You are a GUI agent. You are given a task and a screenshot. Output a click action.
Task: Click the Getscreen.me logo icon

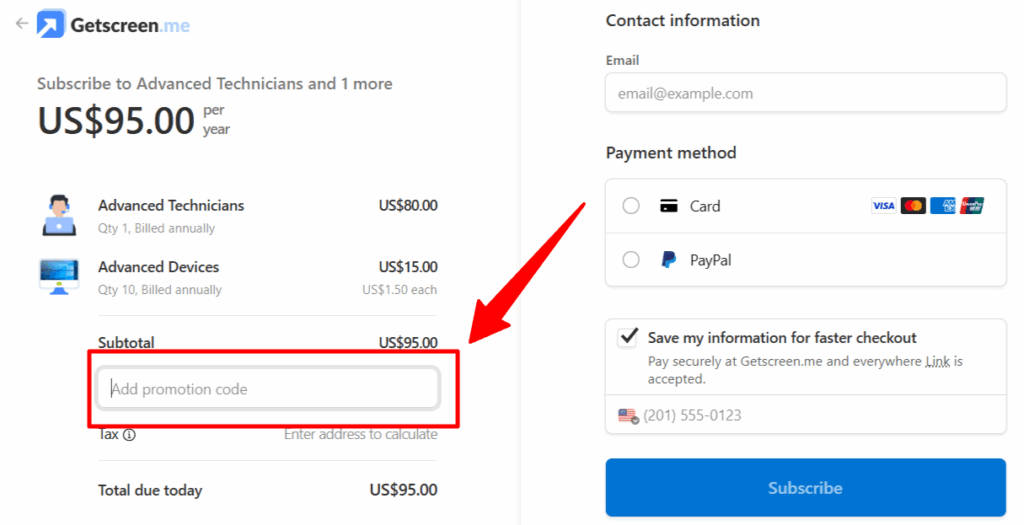(51, 24)
